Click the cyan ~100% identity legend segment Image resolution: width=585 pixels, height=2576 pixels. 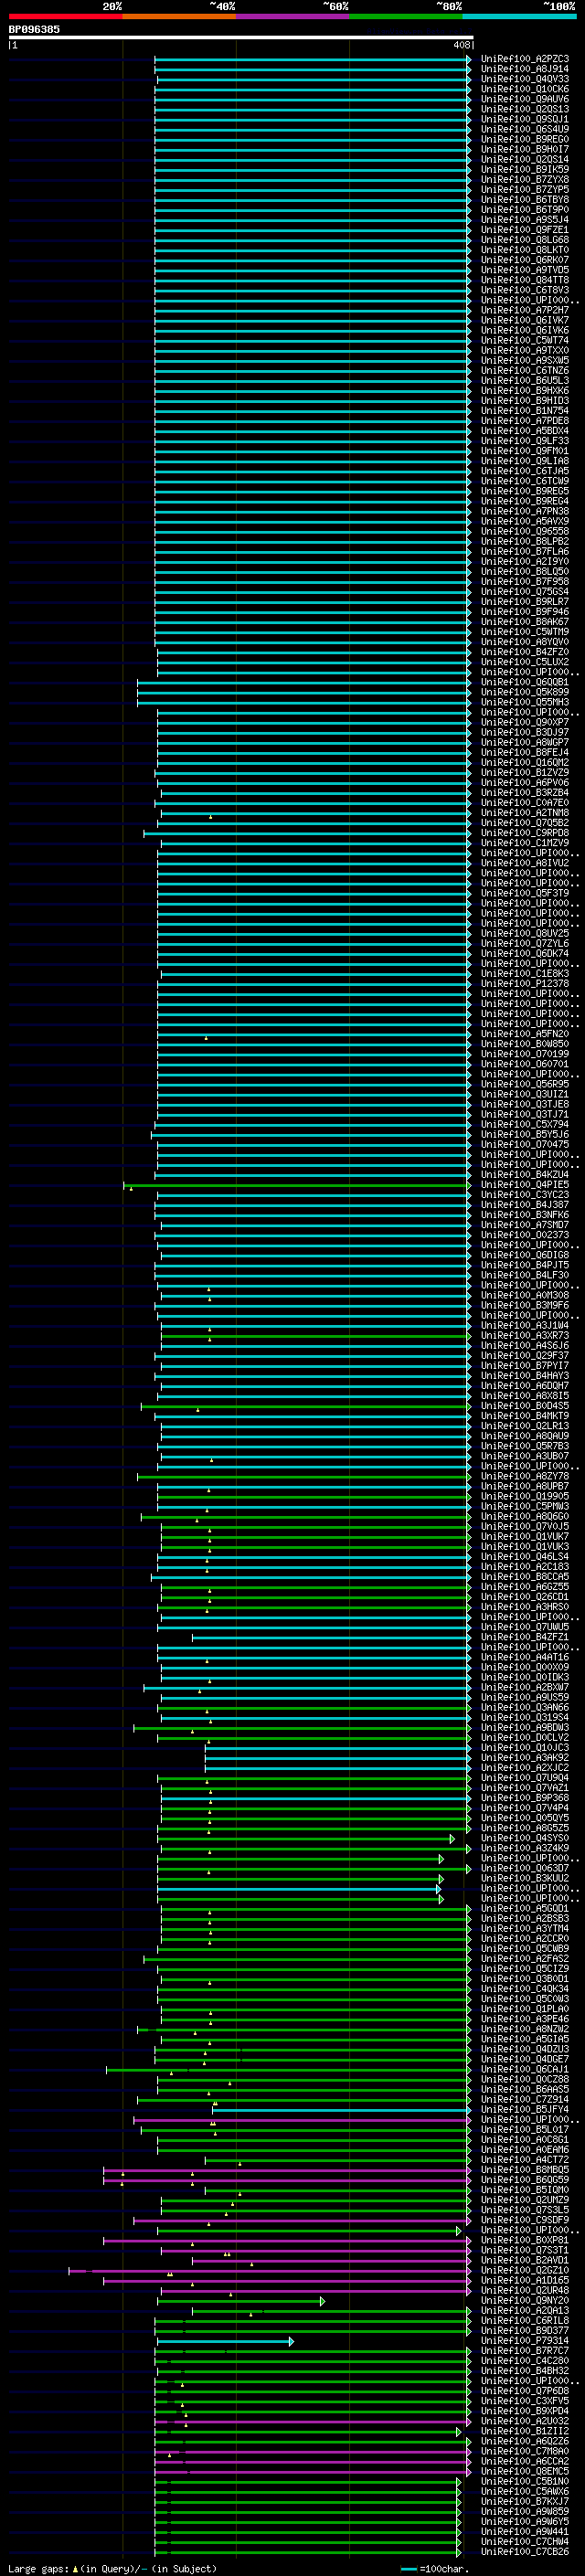click(x=519, y=16)
